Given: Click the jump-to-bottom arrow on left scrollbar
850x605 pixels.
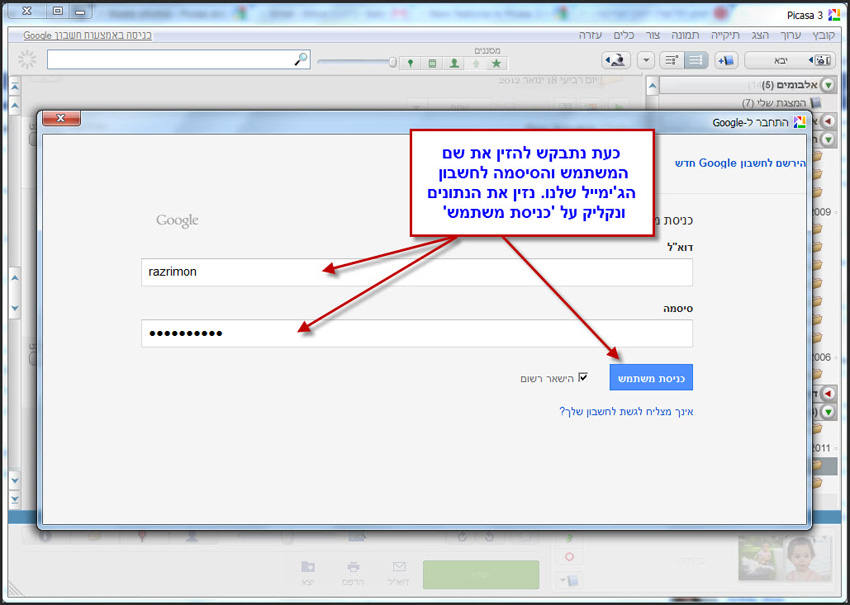Looking at the screenshot, I should click(15, 499).
